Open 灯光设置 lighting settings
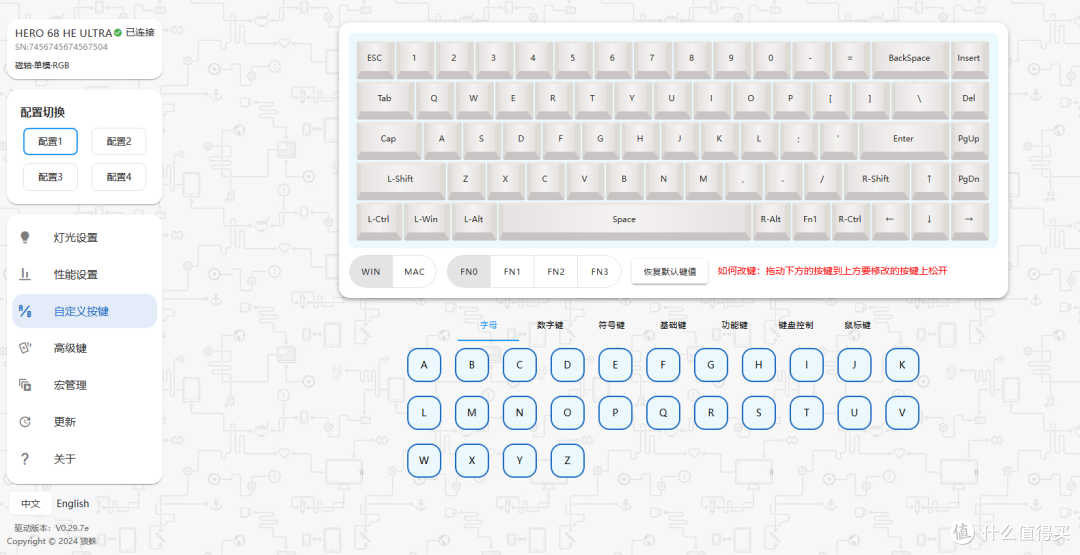 click(85, 238)
